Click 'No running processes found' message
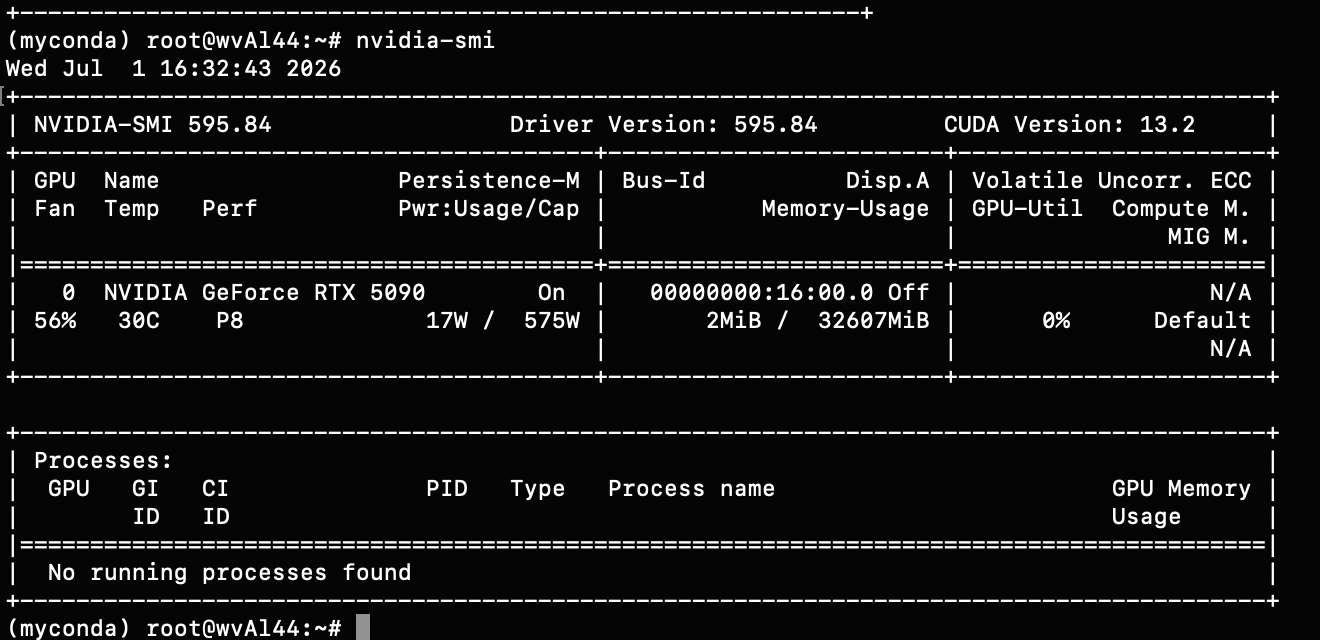Viewport: 1320px width, 640px height. 230,573
